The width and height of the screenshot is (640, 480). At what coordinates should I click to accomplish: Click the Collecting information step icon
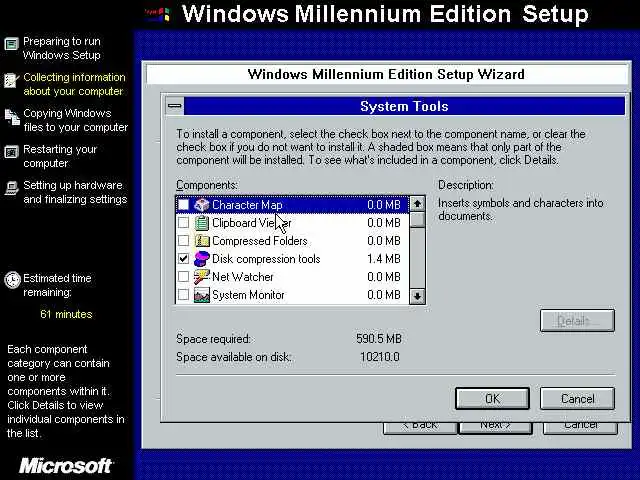pyautogui.click(x=11, y=80)
